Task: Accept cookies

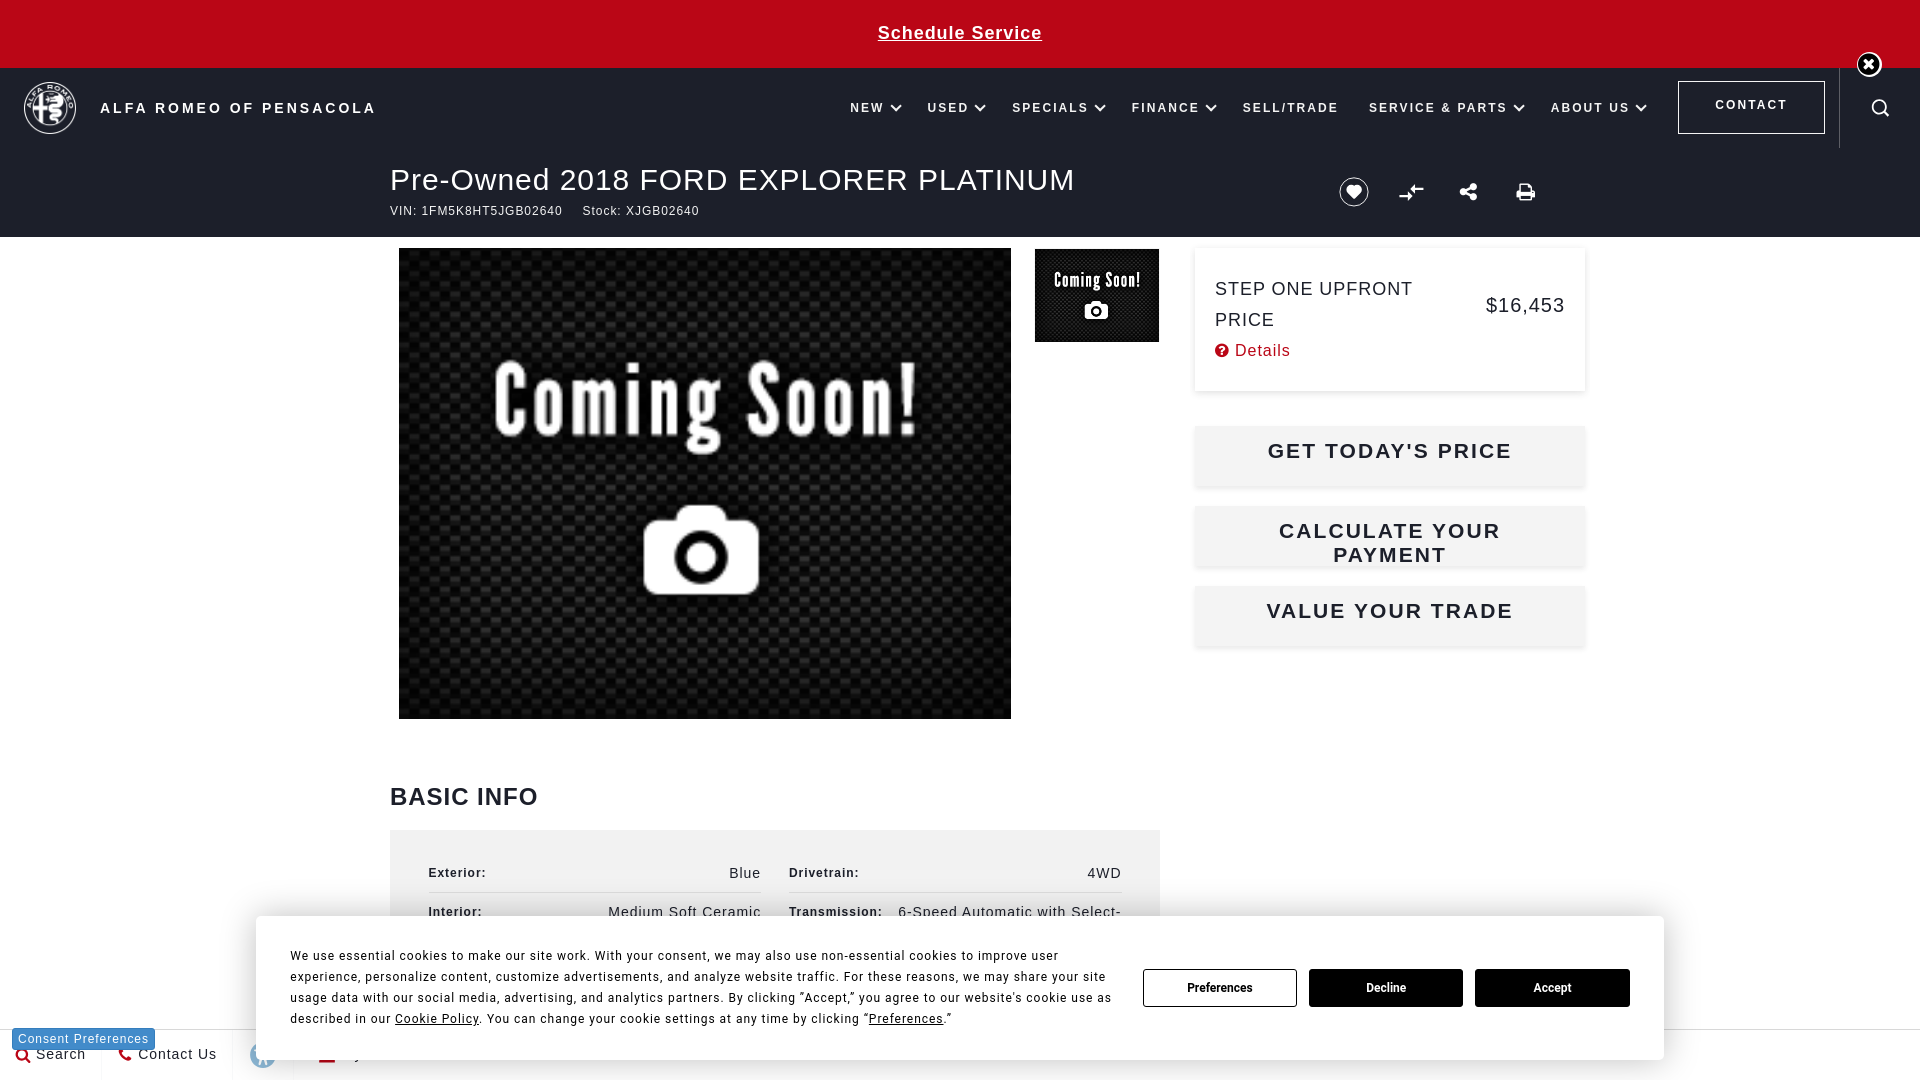Action: (1551, 988)
